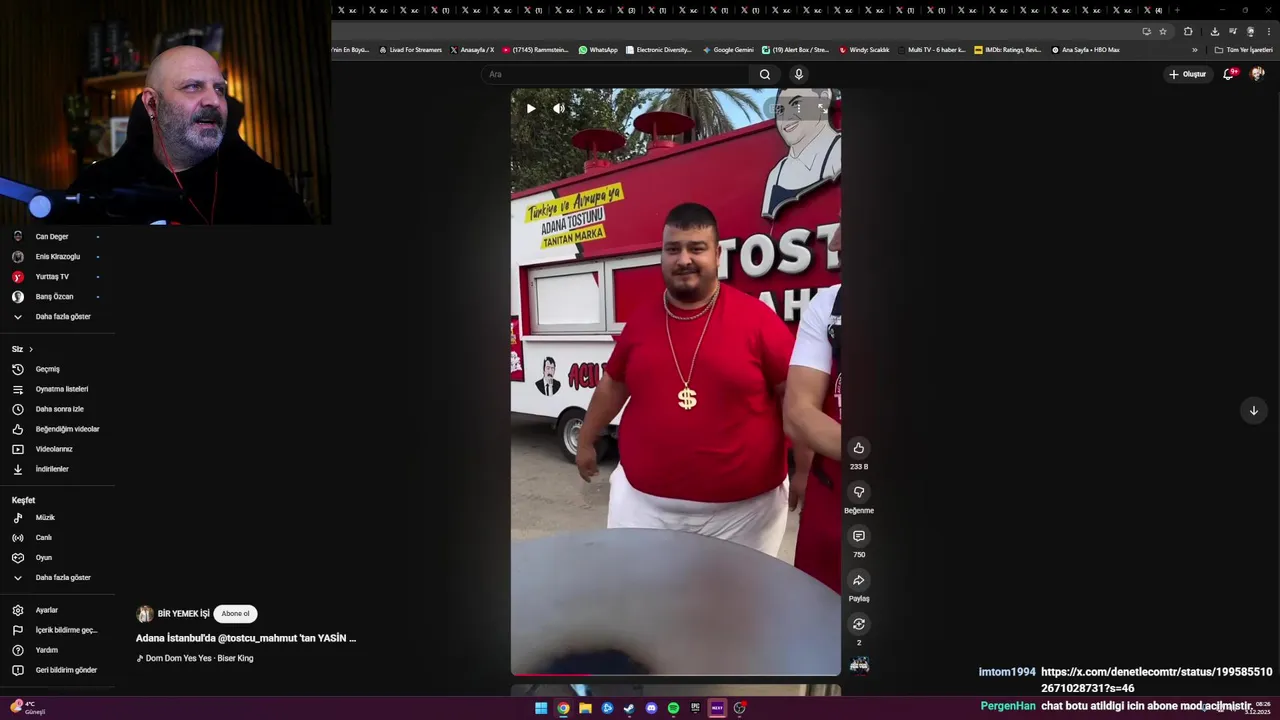The width and height of the screenshot is (1280, 720).
Task: Start voice search with the microphone
Action: (x=798, y=74)
